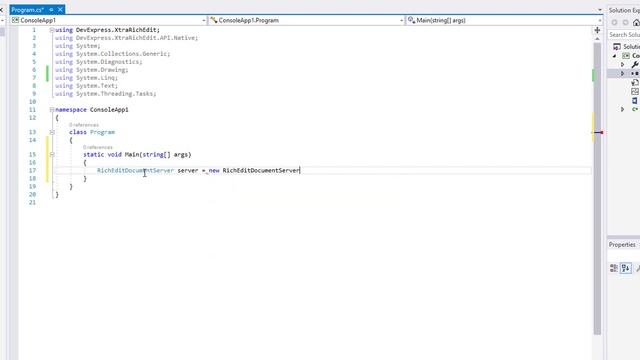The image size is (640, 360).
Task: Click the 'using System.Drawing;' line
Action: [x=92, y=70]
